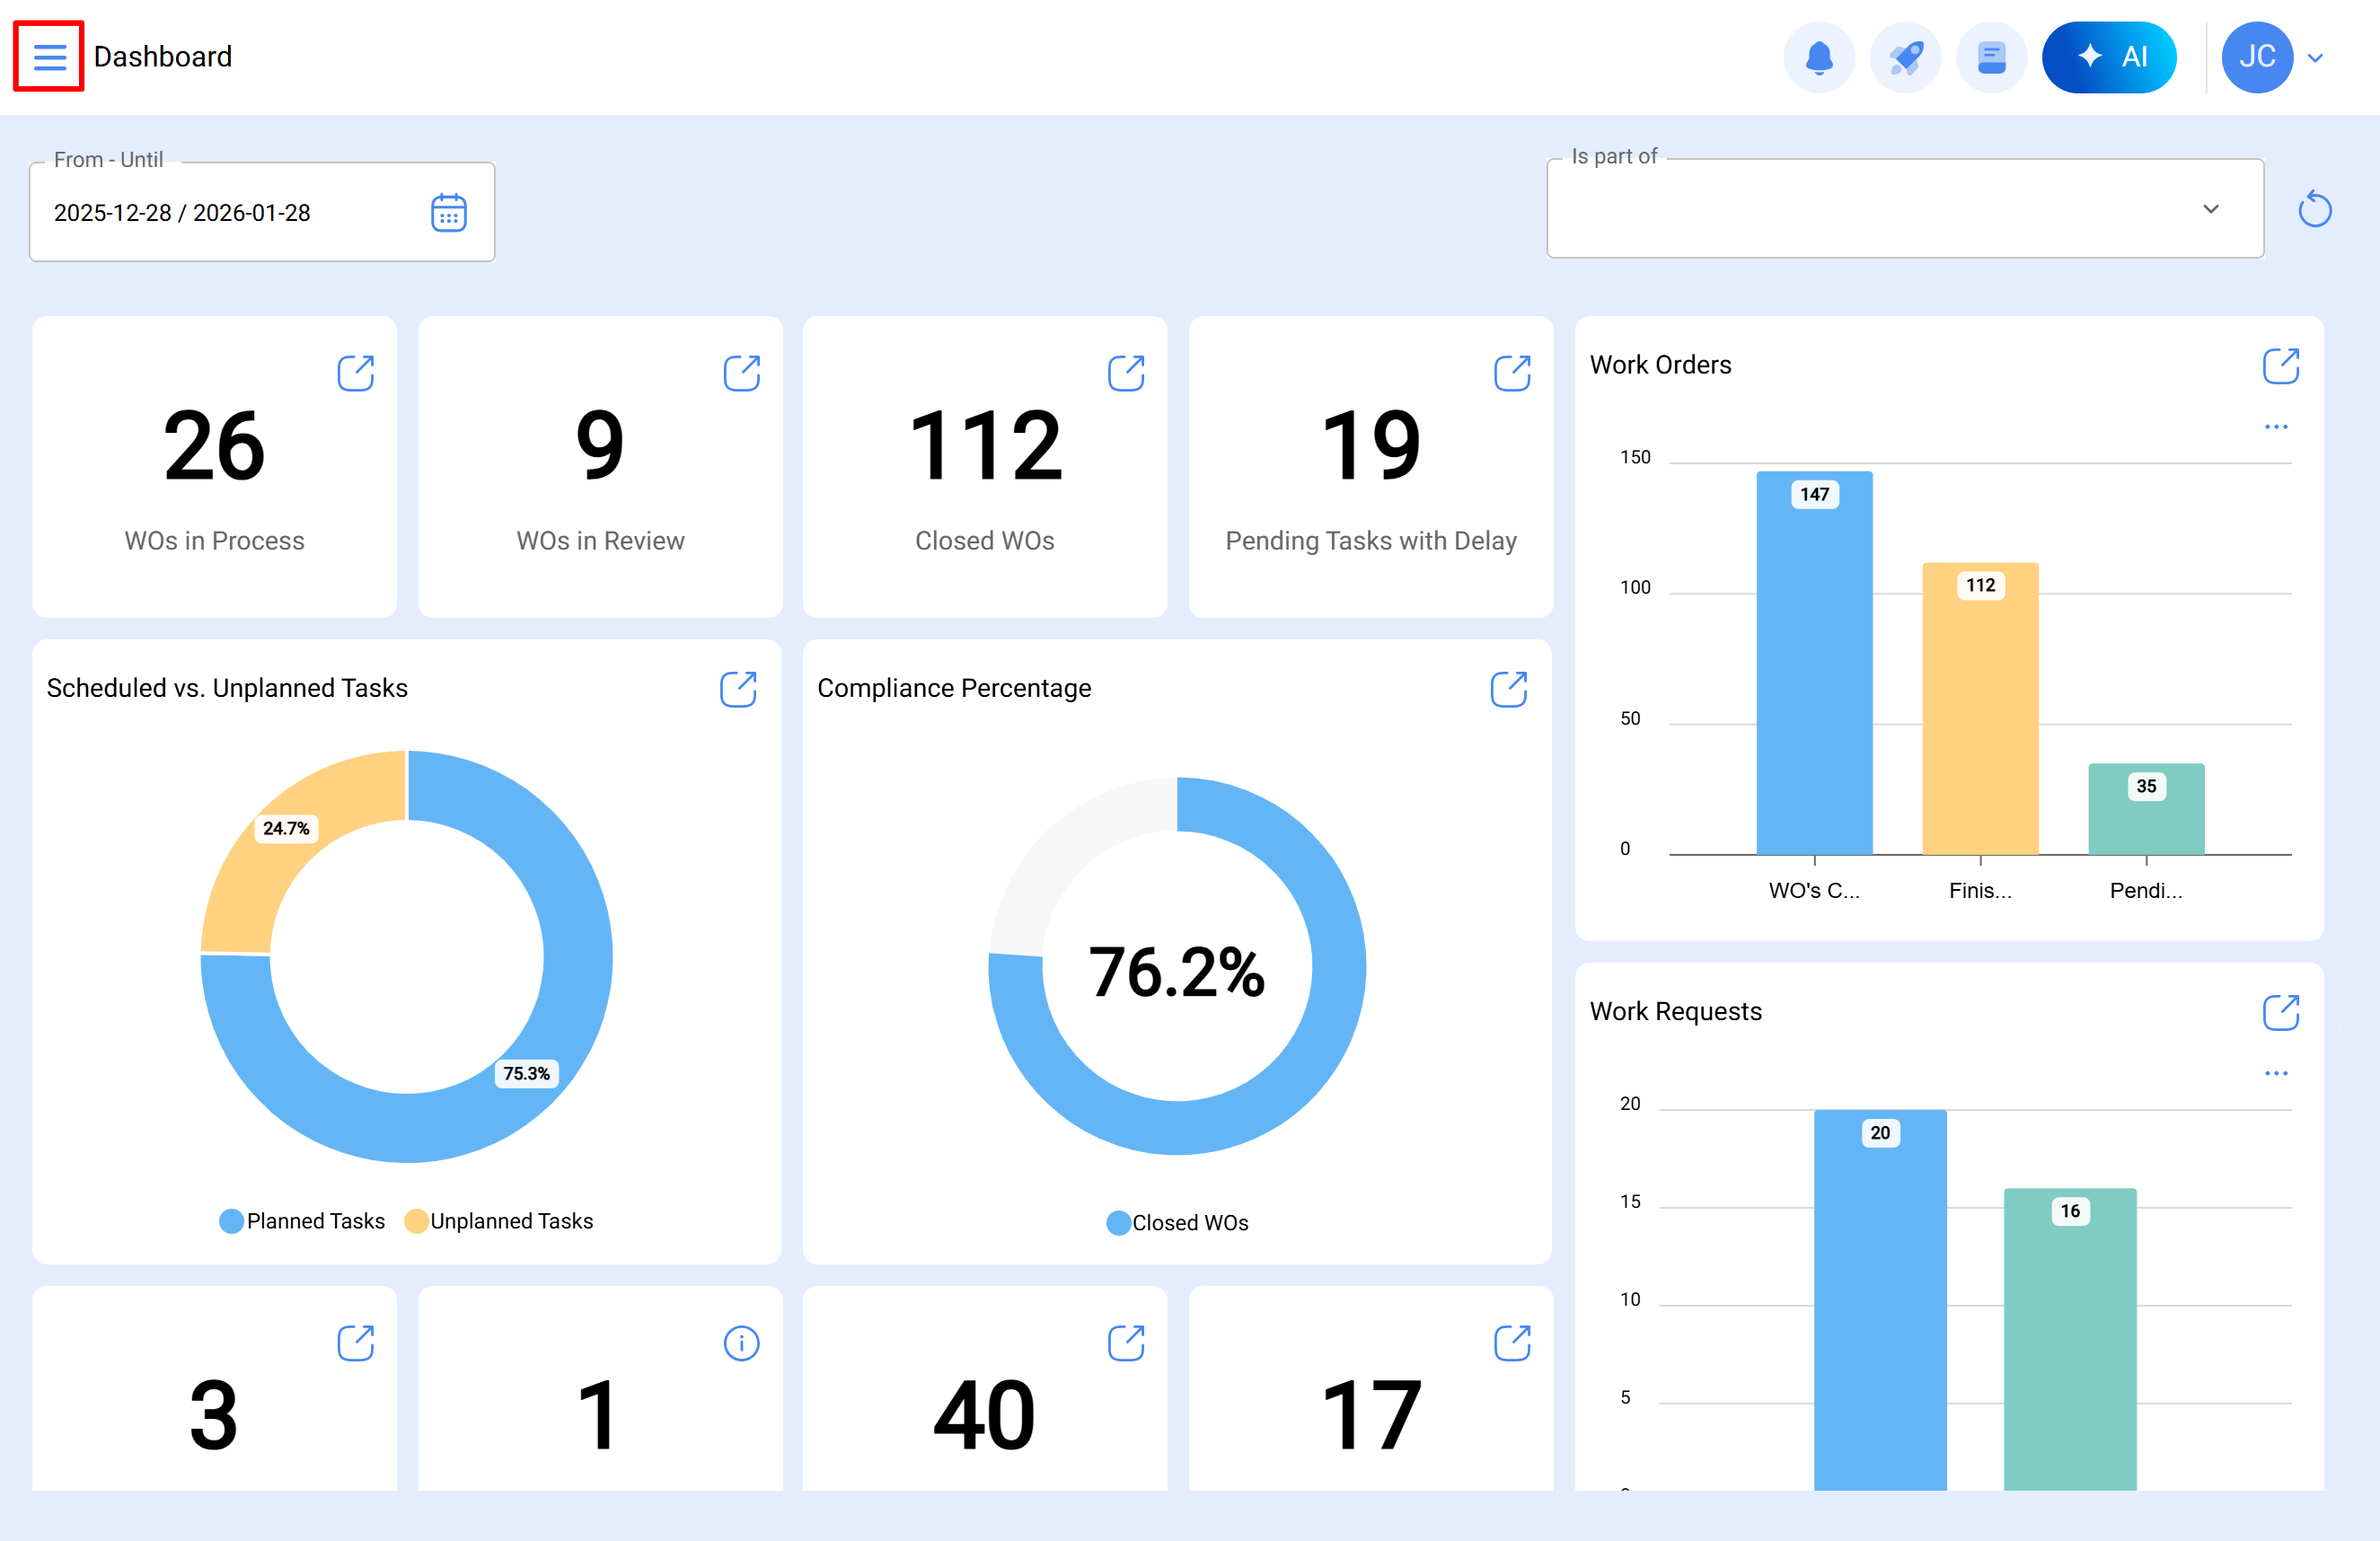Open the calendar date picker icon
This screenshot has width=2380, height=1541.
448,213
